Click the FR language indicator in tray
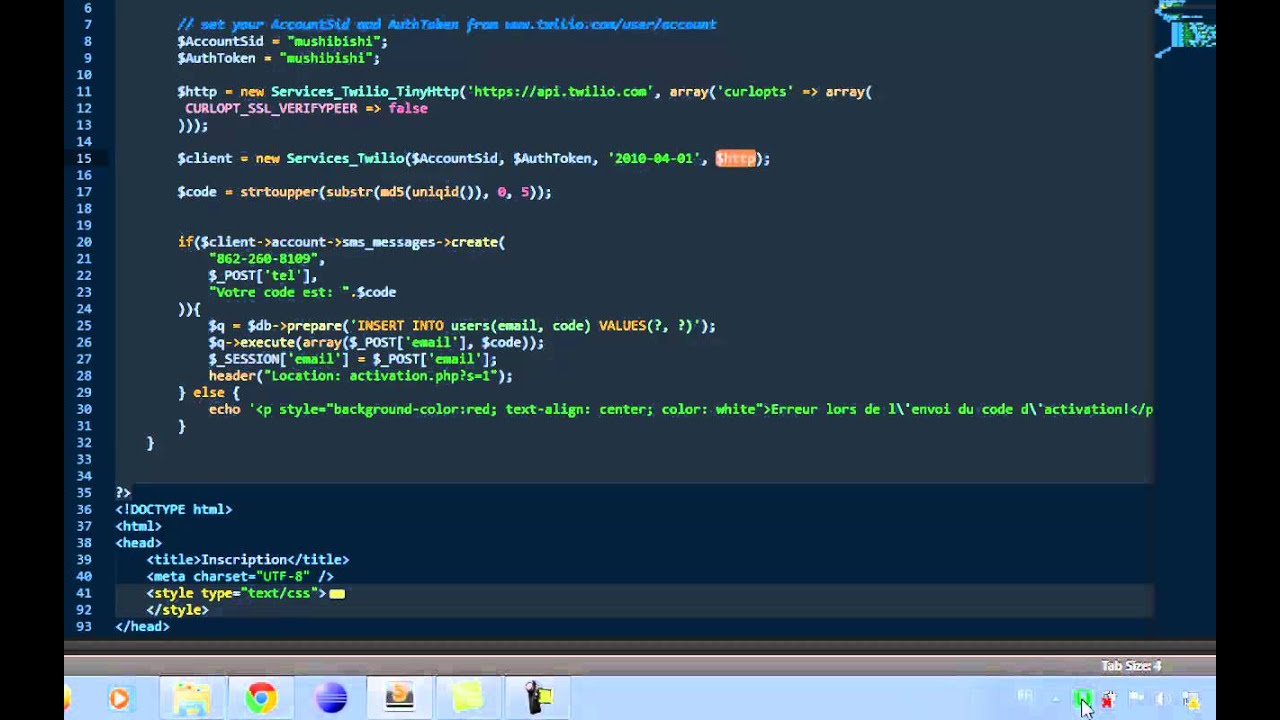 tap(1025, 697)
